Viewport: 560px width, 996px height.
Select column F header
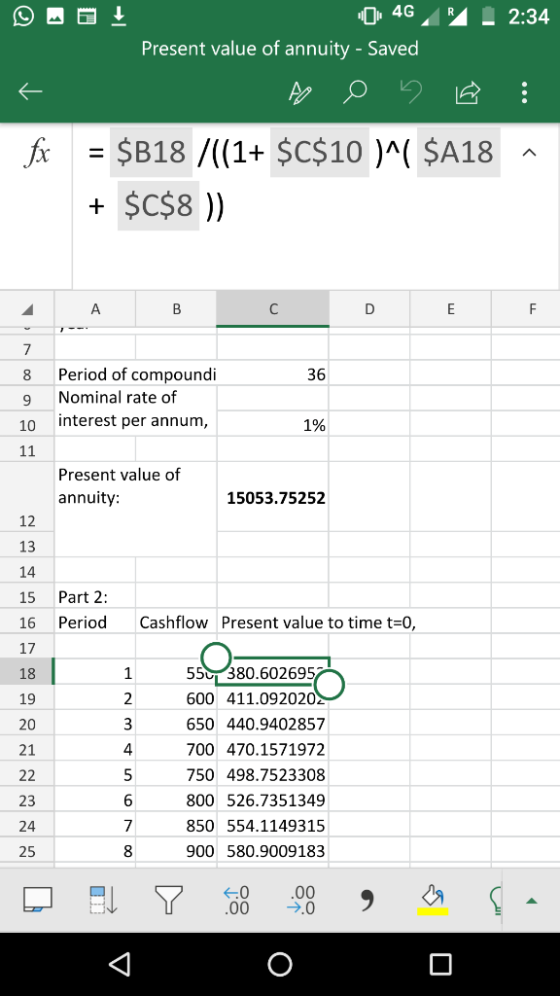527,309
